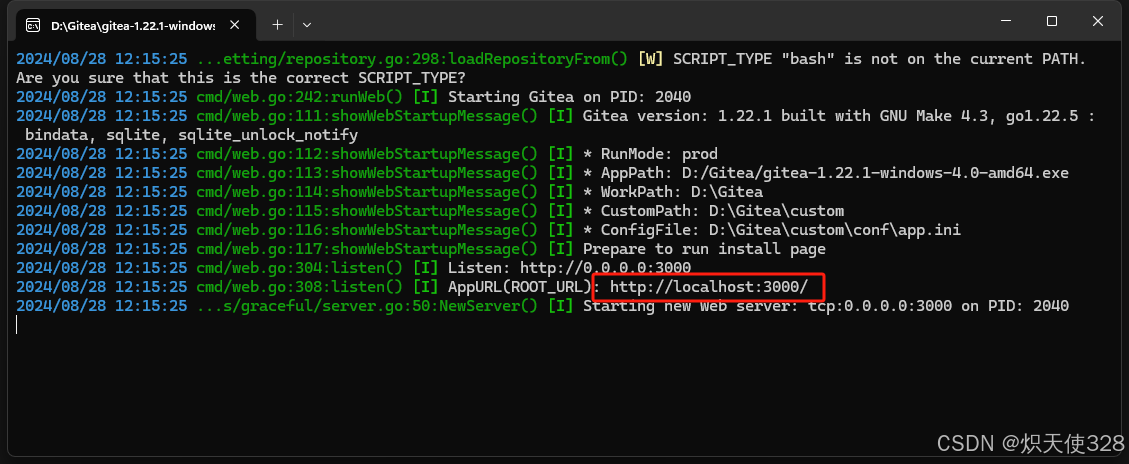
Task: Click the Listen: http://0.0.0.0:3000 text
Action: [570, 268]
